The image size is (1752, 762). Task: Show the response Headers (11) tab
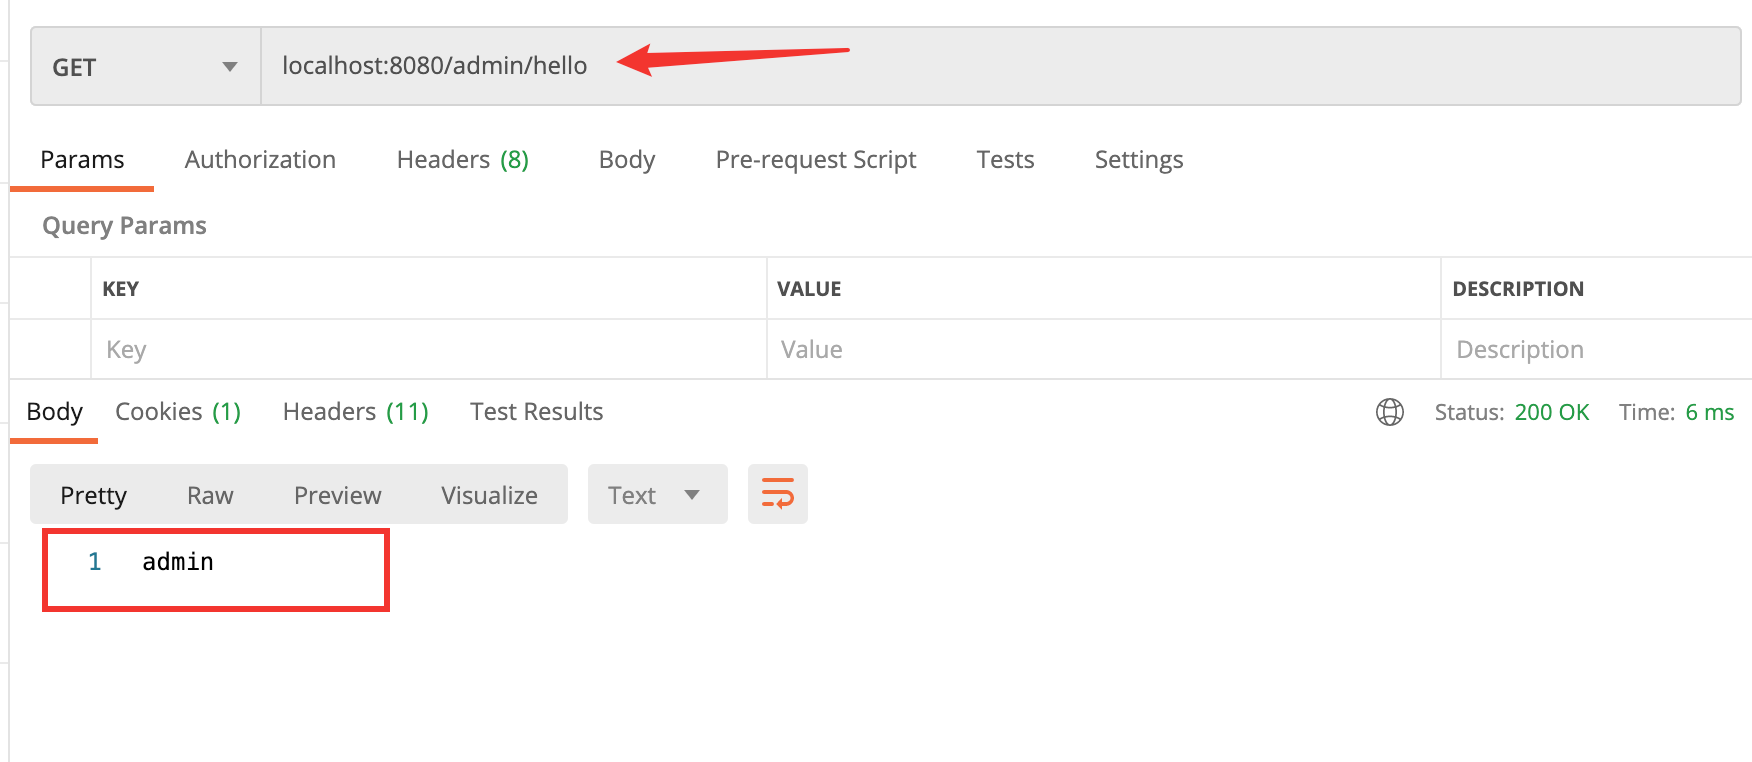pyautogui.click(x=355, y=412)
